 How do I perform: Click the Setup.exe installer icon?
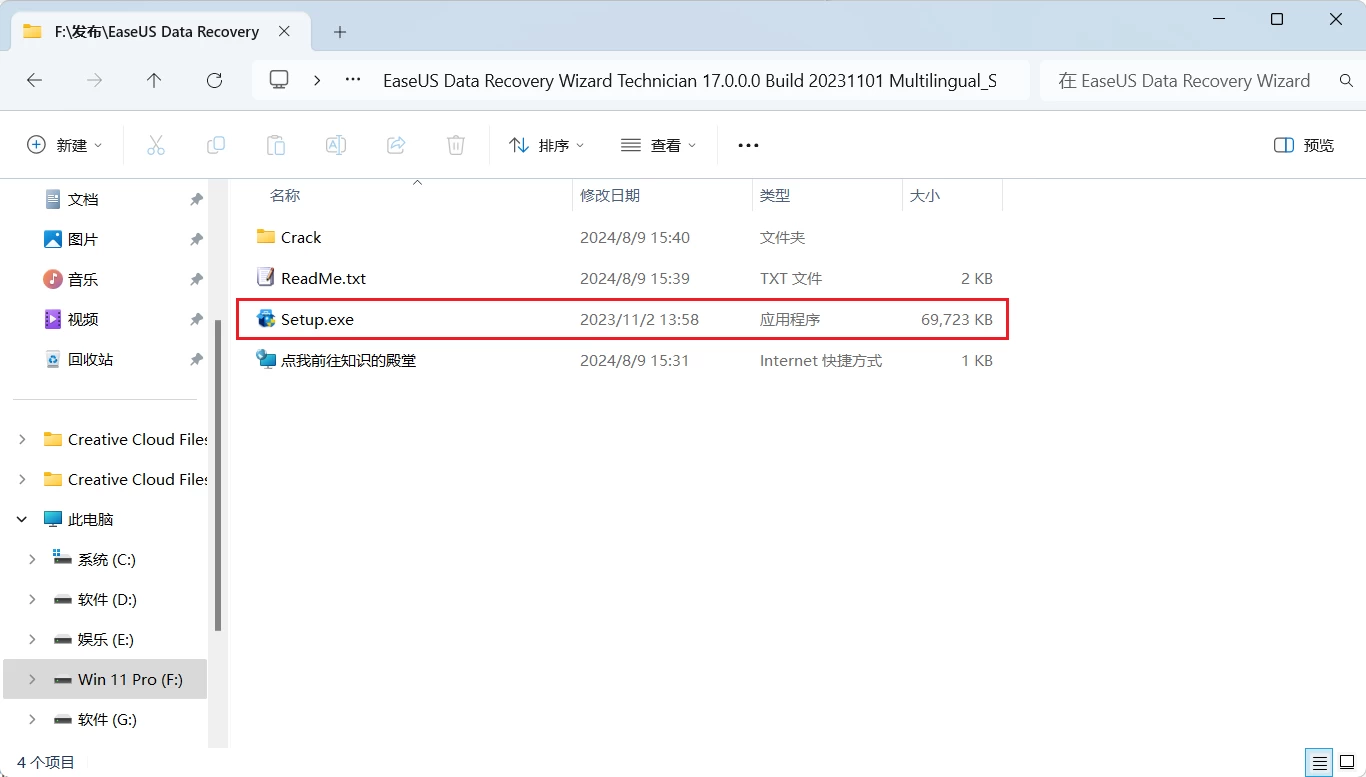coord(265,318)
